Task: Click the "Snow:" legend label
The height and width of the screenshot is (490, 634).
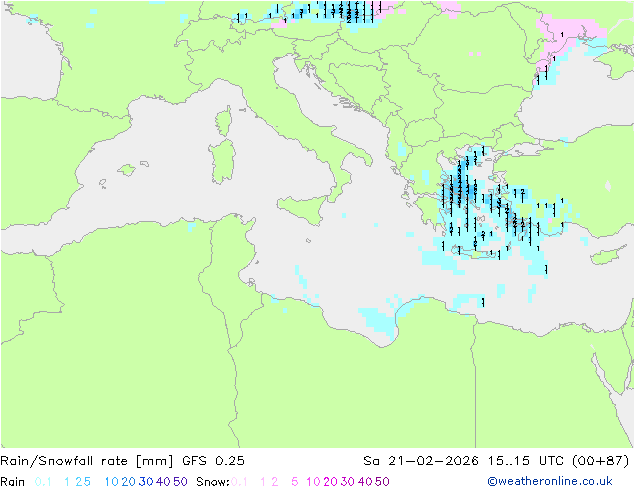Action: [x=213, y=482]
